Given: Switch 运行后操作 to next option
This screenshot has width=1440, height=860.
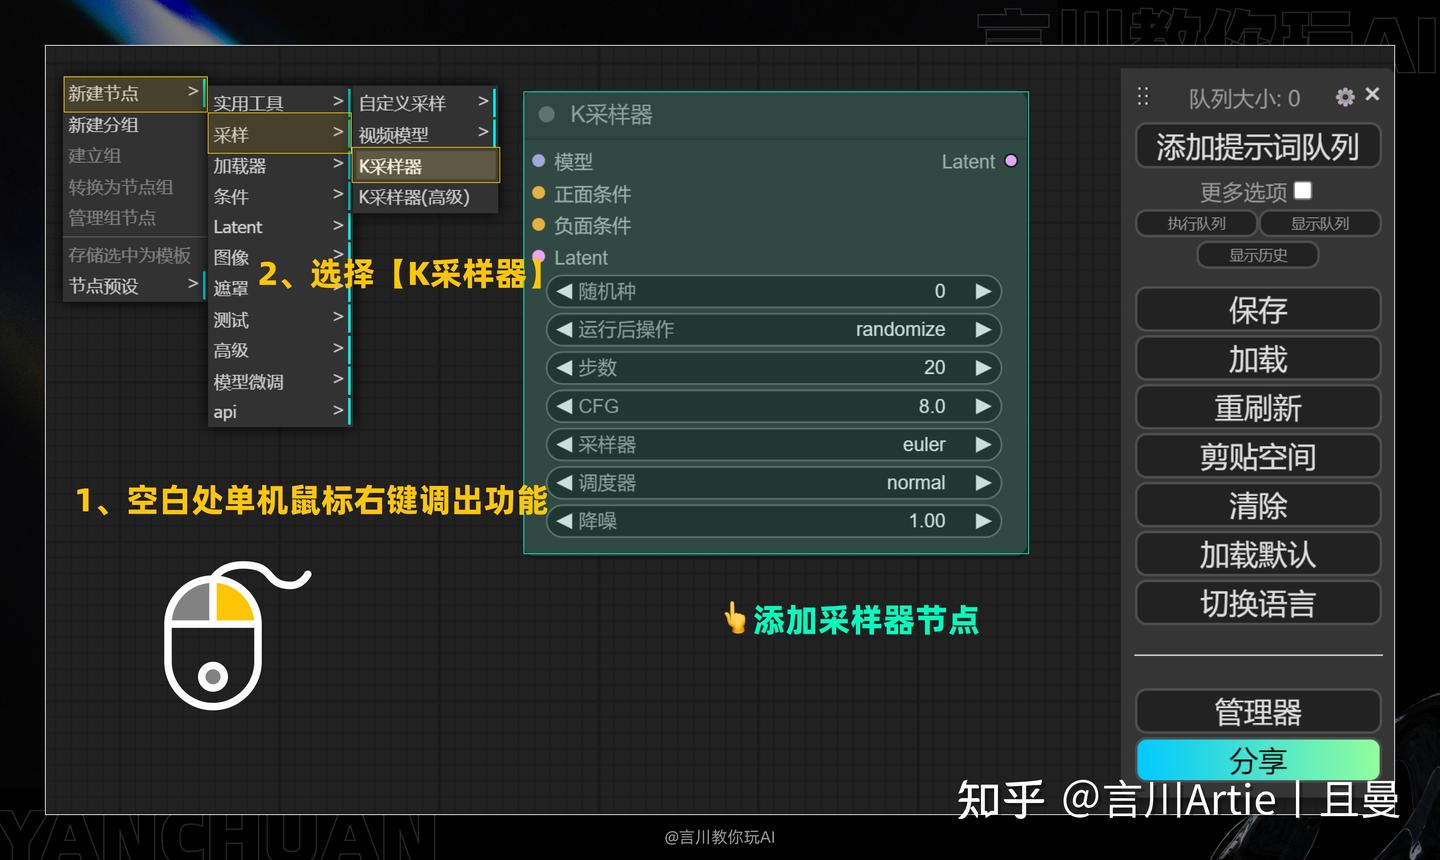Looking at the screenshot, I should coord(983,329).
